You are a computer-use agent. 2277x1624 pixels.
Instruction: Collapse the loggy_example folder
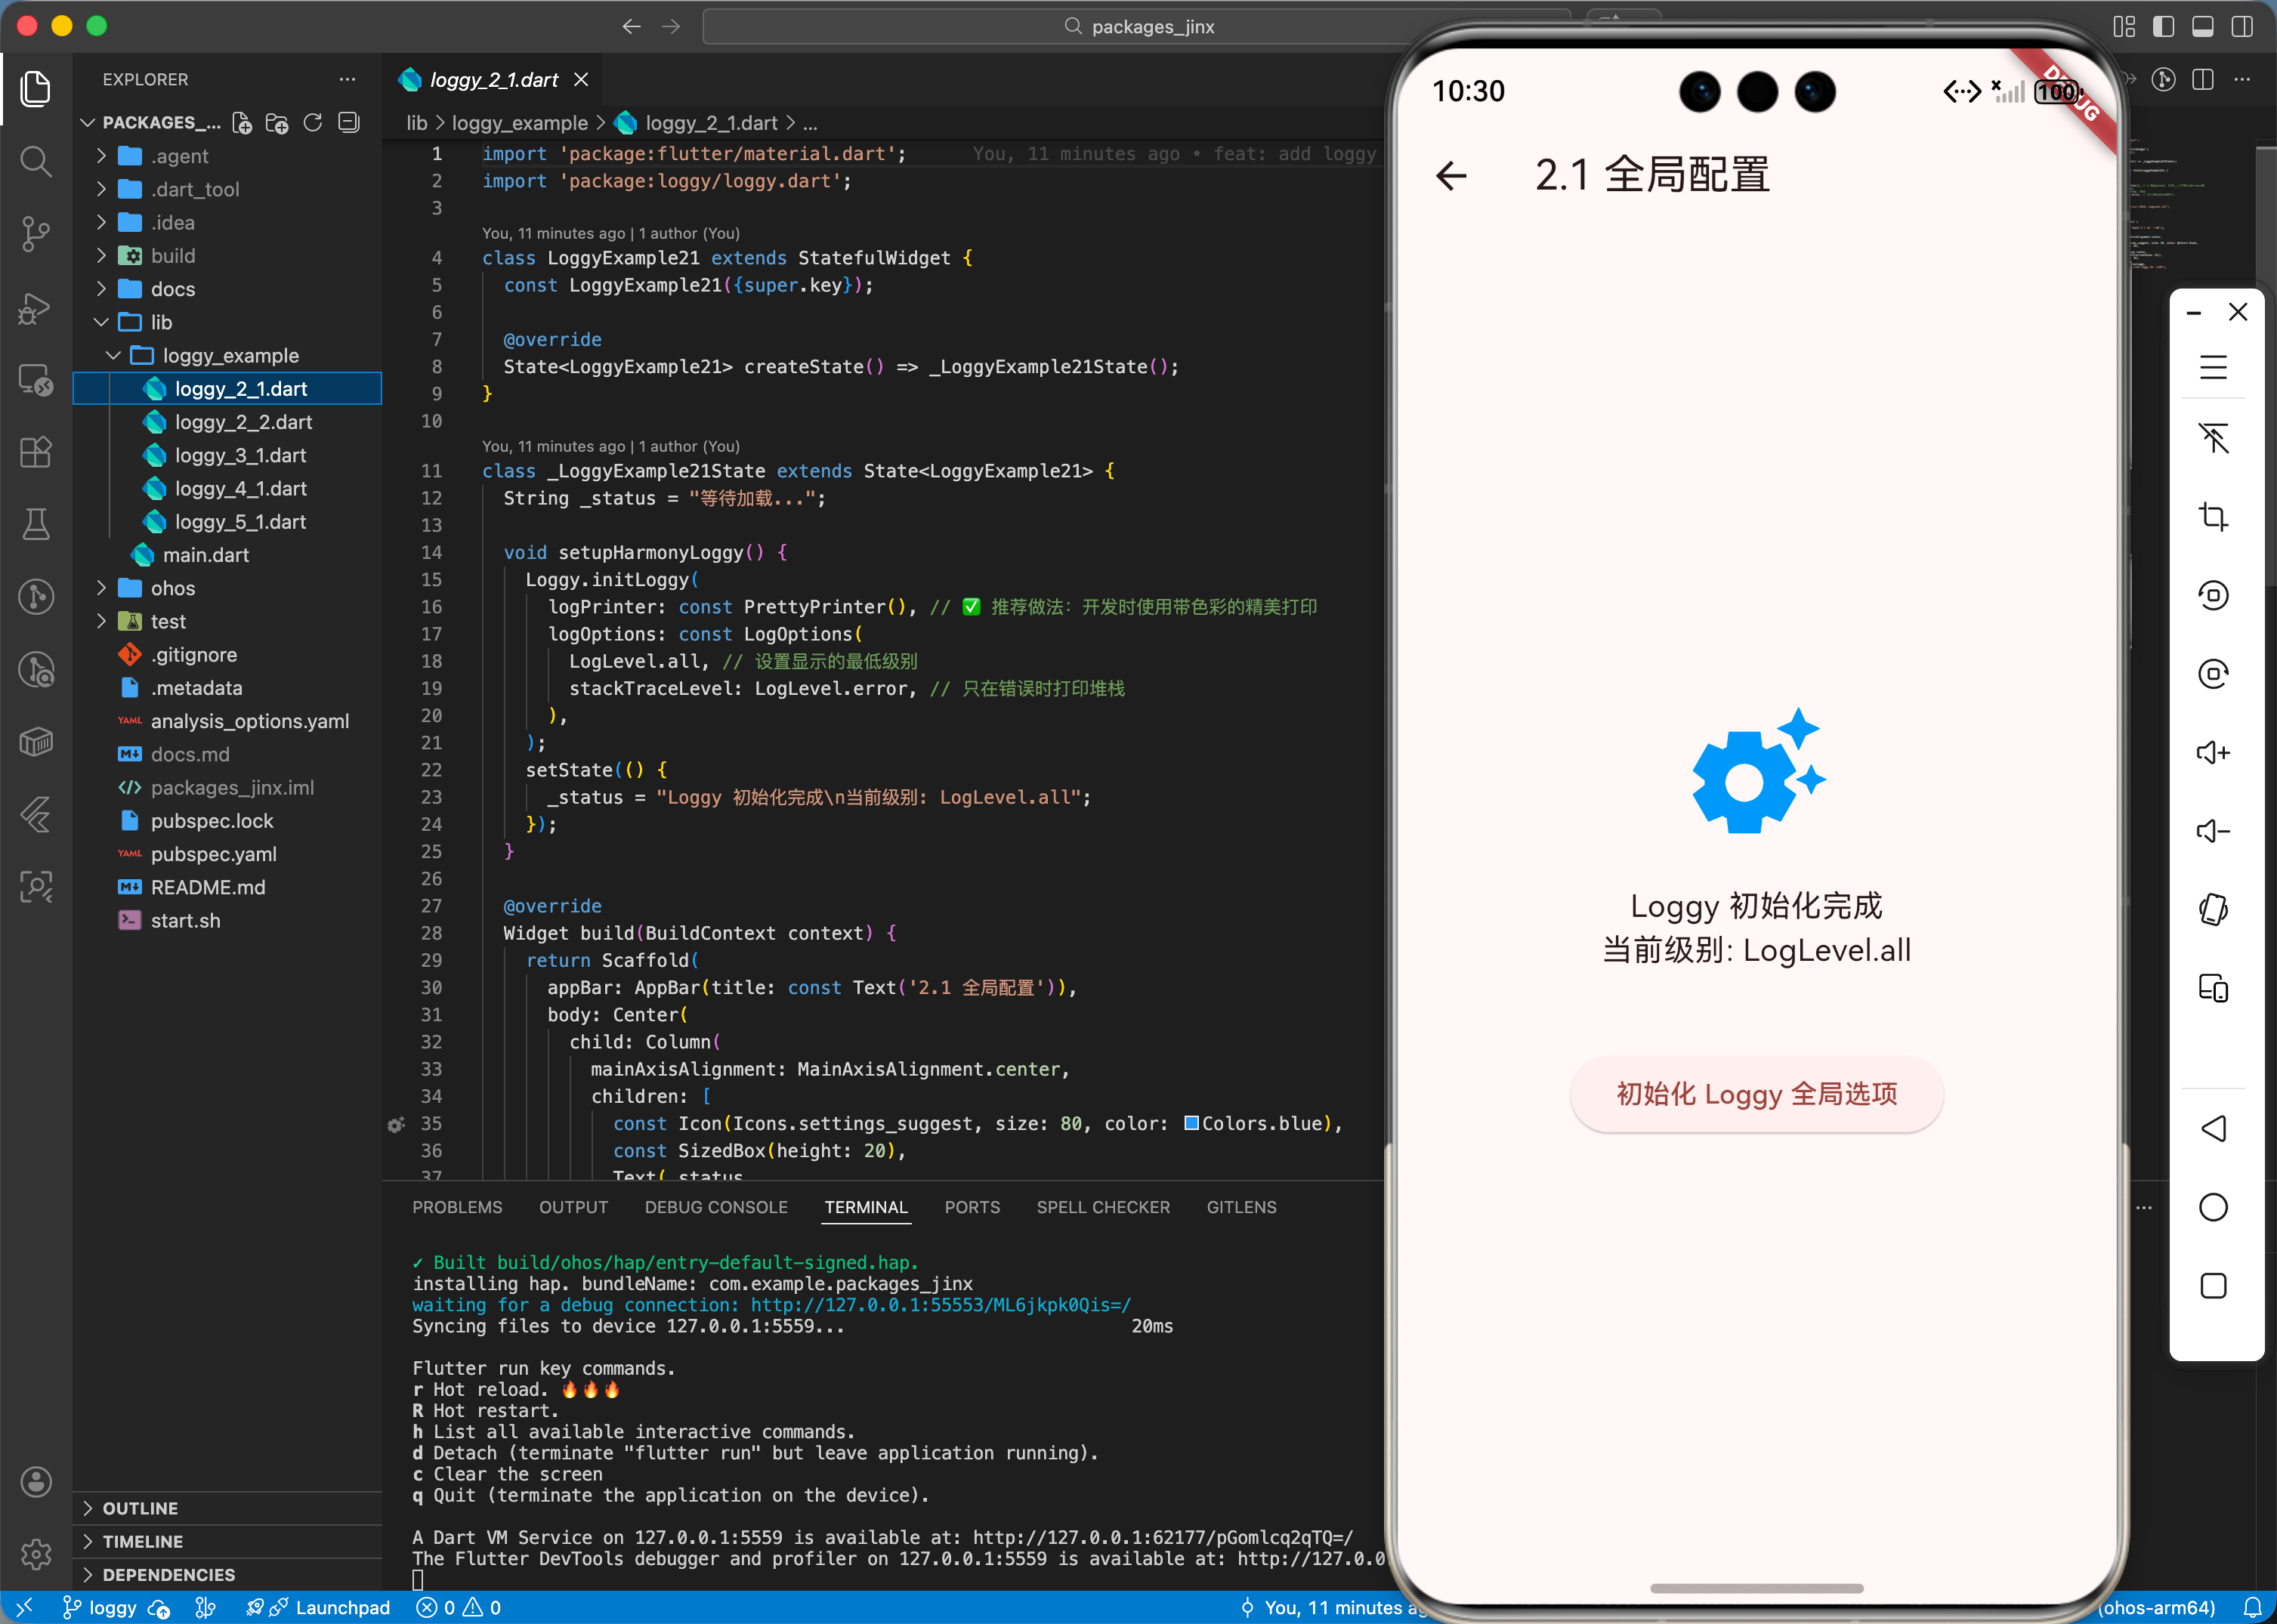coord(230,355)
